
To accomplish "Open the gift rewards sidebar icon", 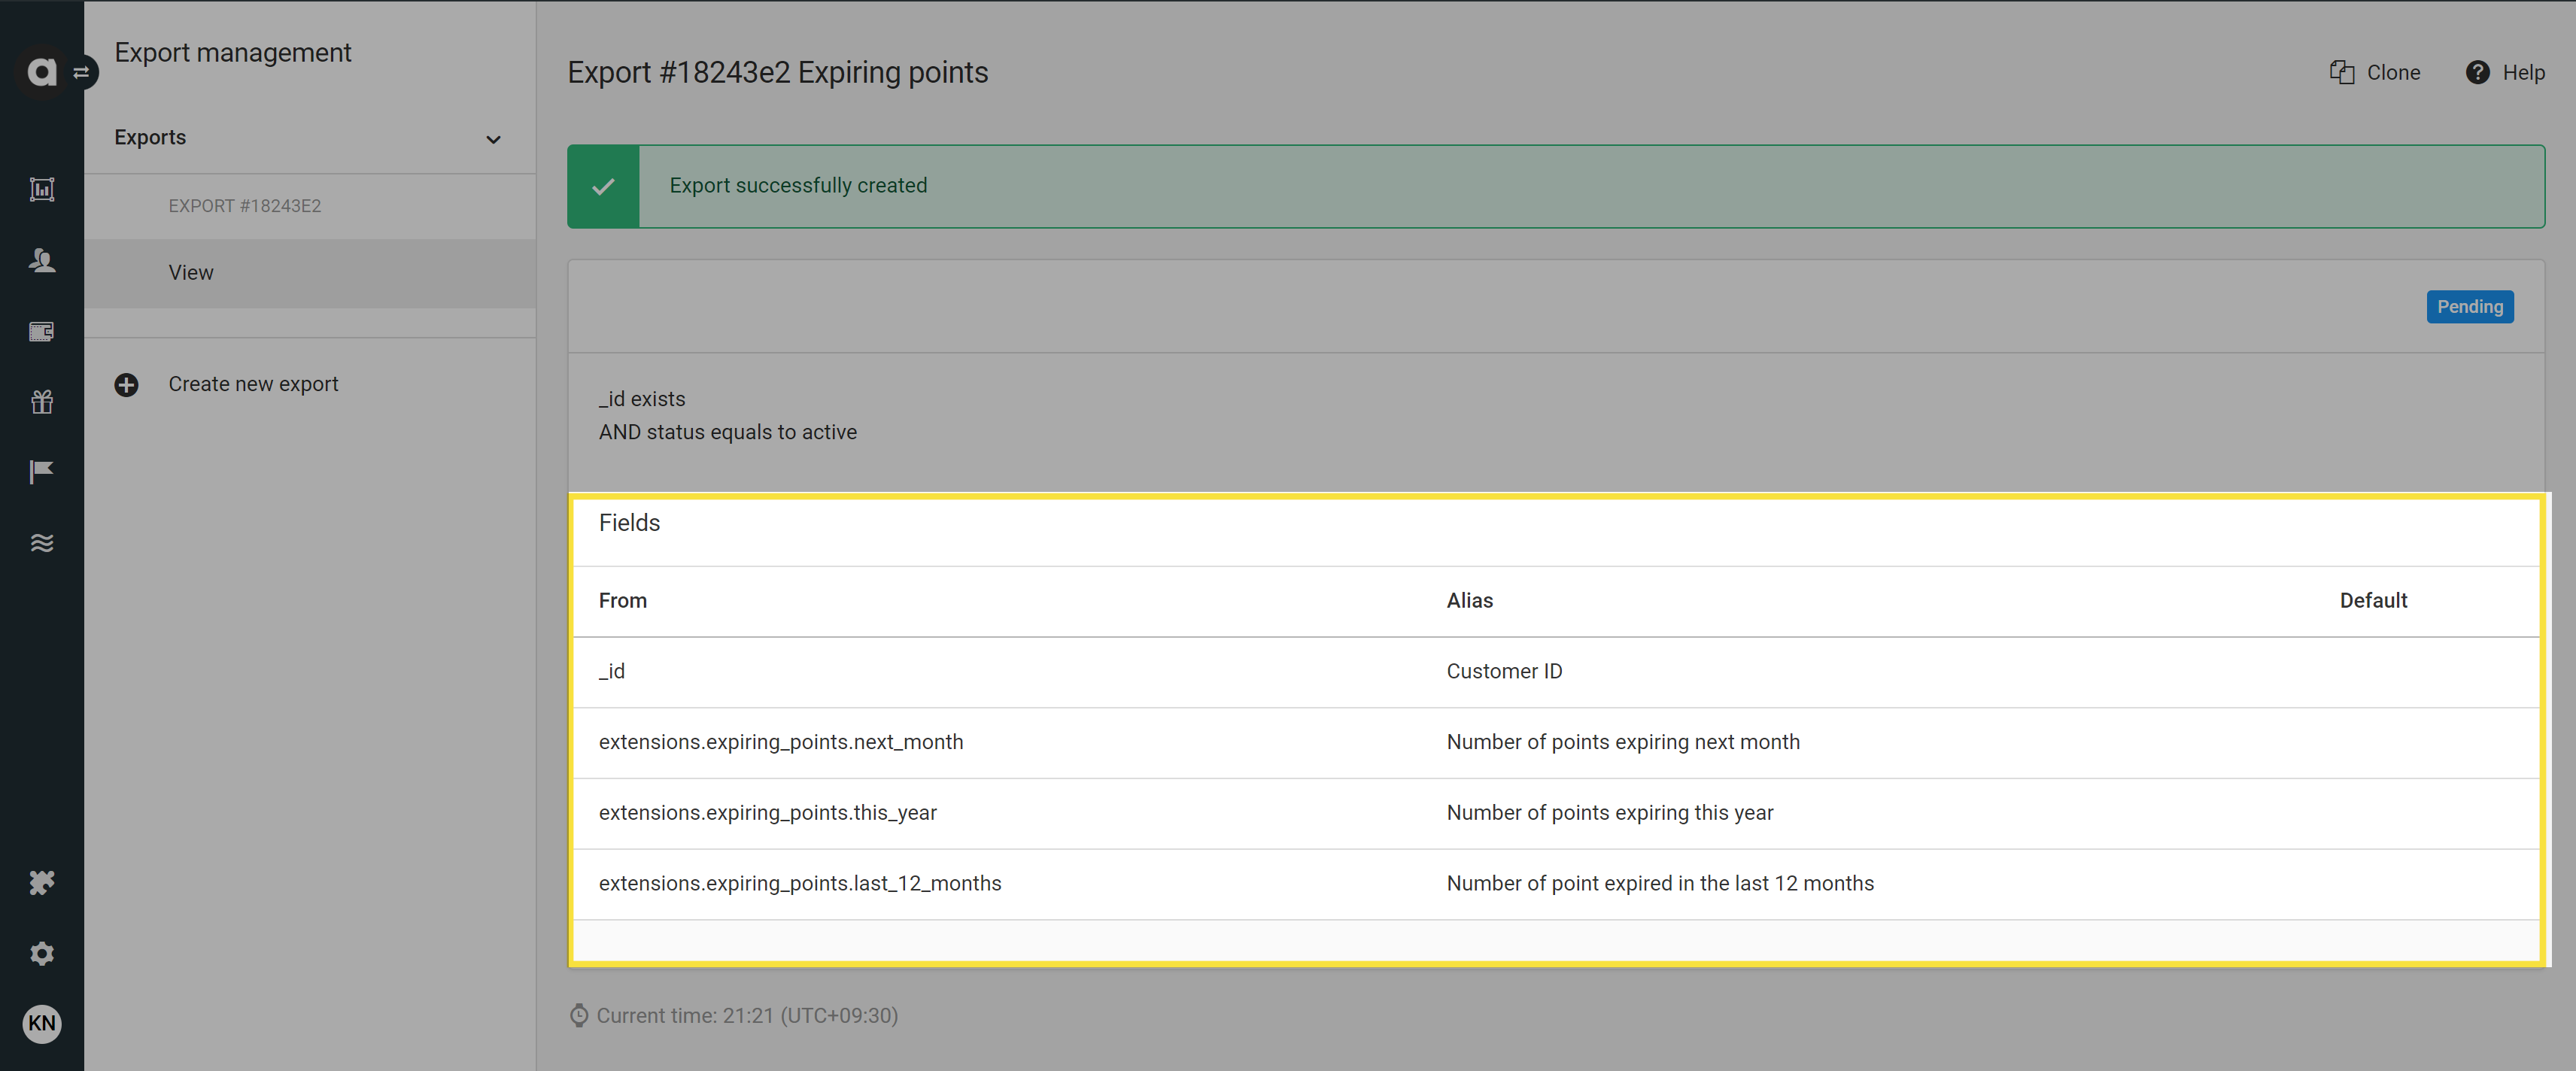I will click(41, 401).
